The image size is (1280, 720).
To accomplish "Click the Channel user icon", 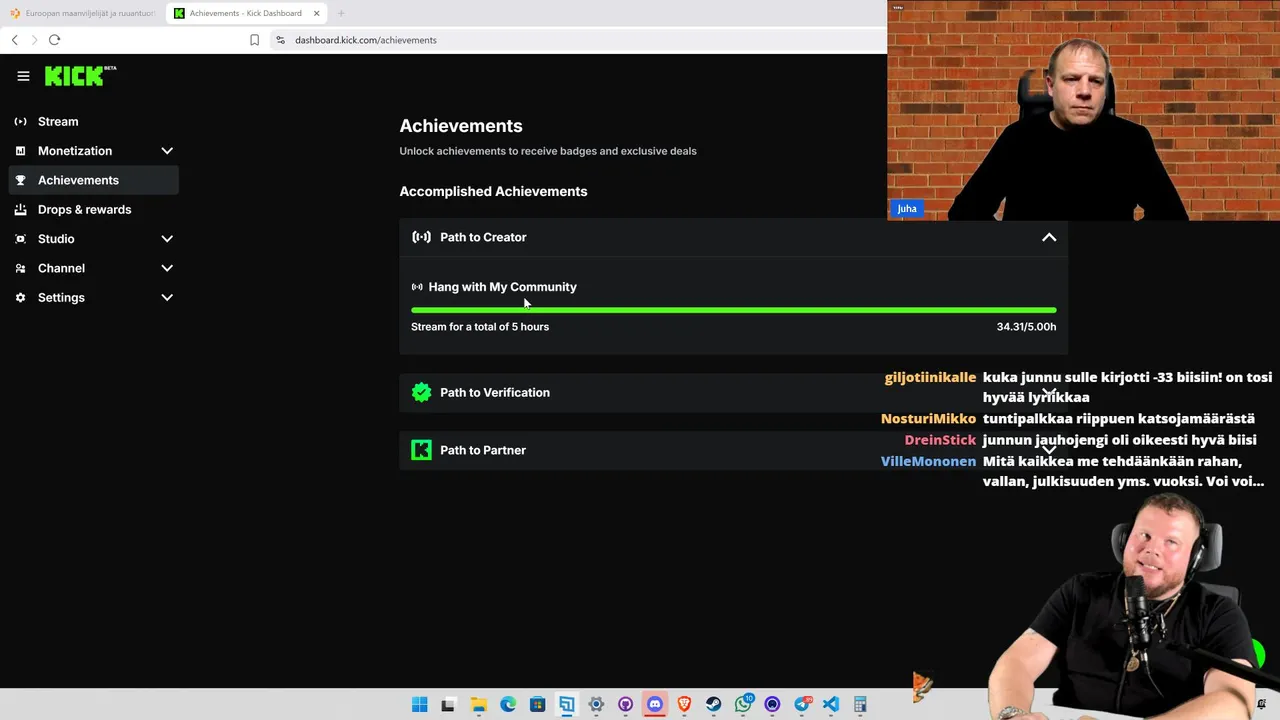I will tap(20, 268).
